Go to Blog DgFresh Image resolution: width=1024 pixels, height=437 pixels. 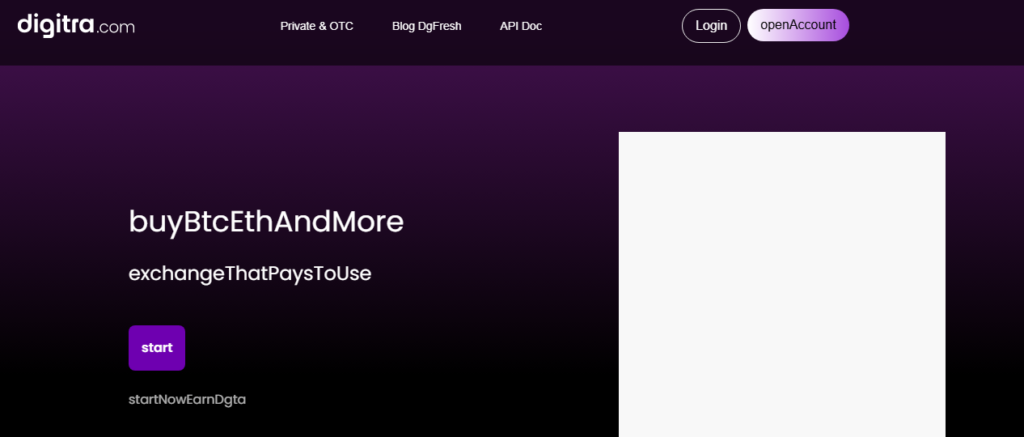[x=426, y=26]
